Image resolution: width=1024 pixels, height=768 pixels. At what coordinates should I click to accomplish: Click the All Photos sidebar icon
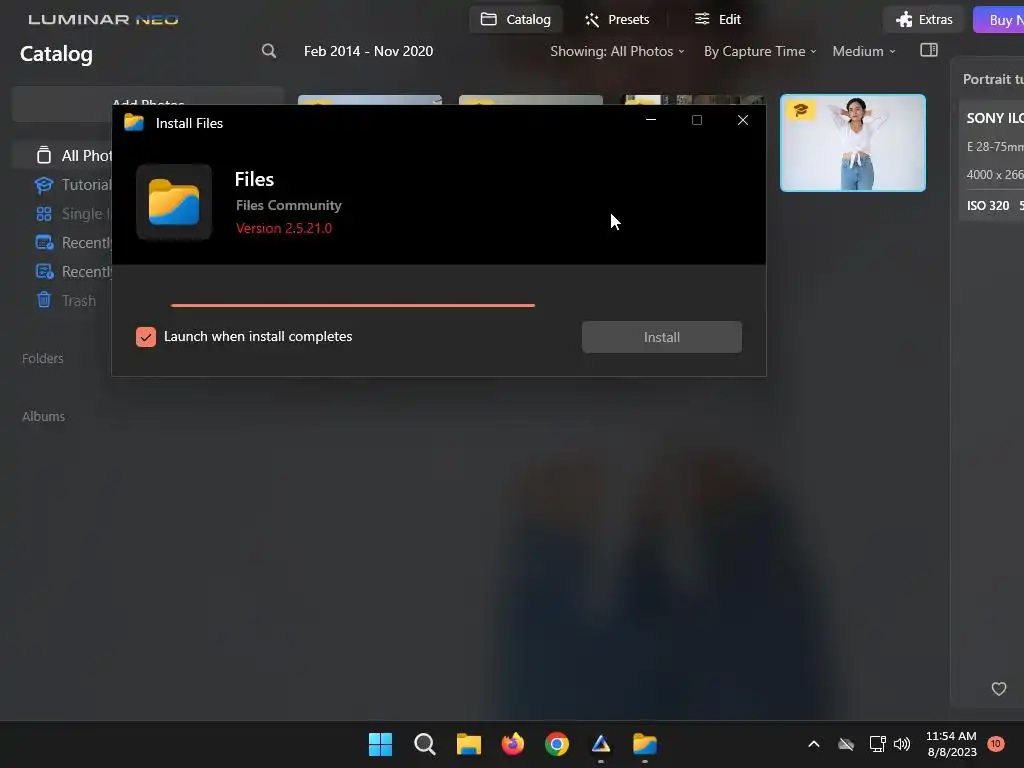(44, 155)
